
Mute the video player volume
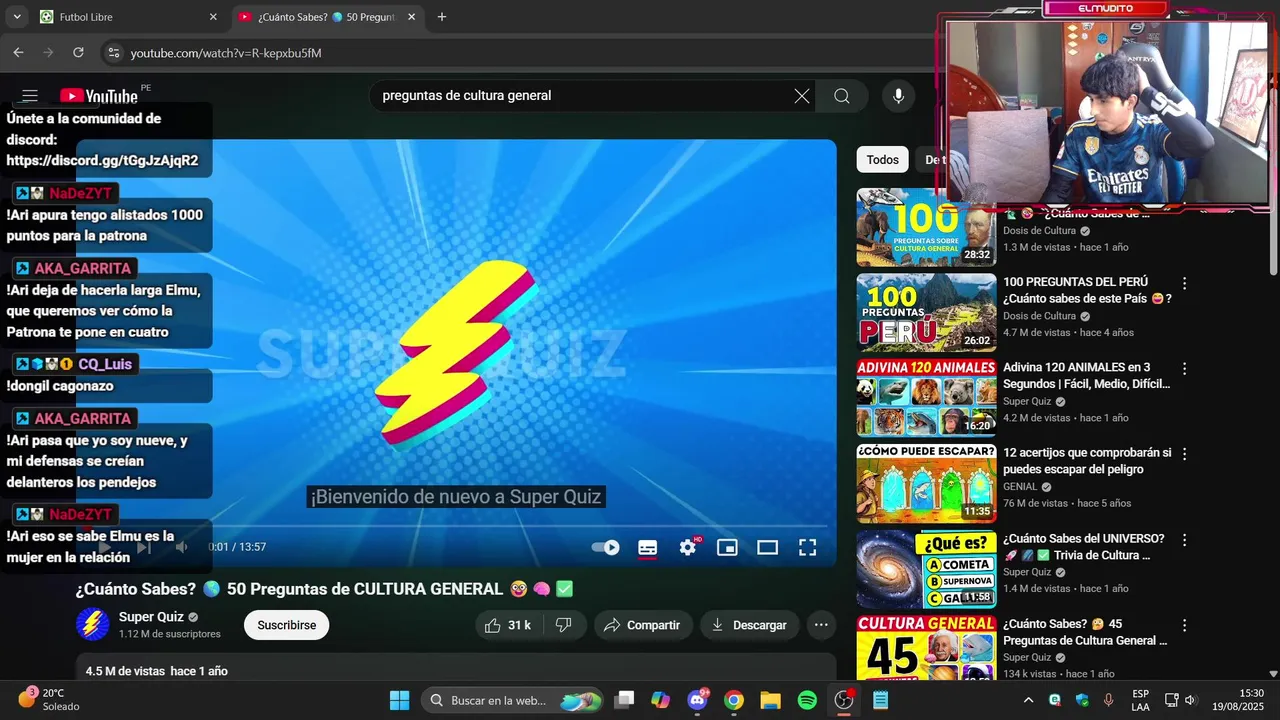tap(181, 547)
